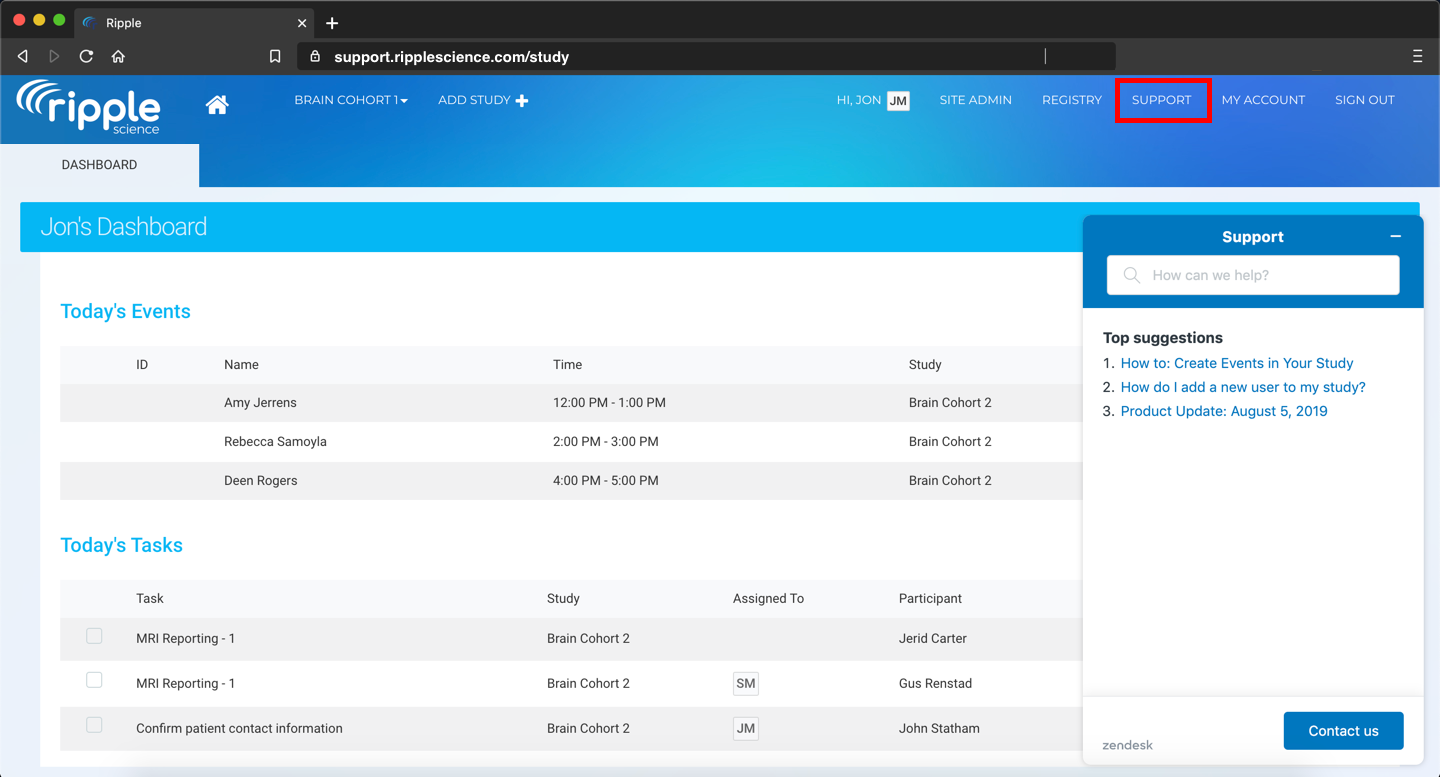The height and width of the screenshot is (777, 1440).
Task: Select the Dashboard tab
Action: (99, 165)
